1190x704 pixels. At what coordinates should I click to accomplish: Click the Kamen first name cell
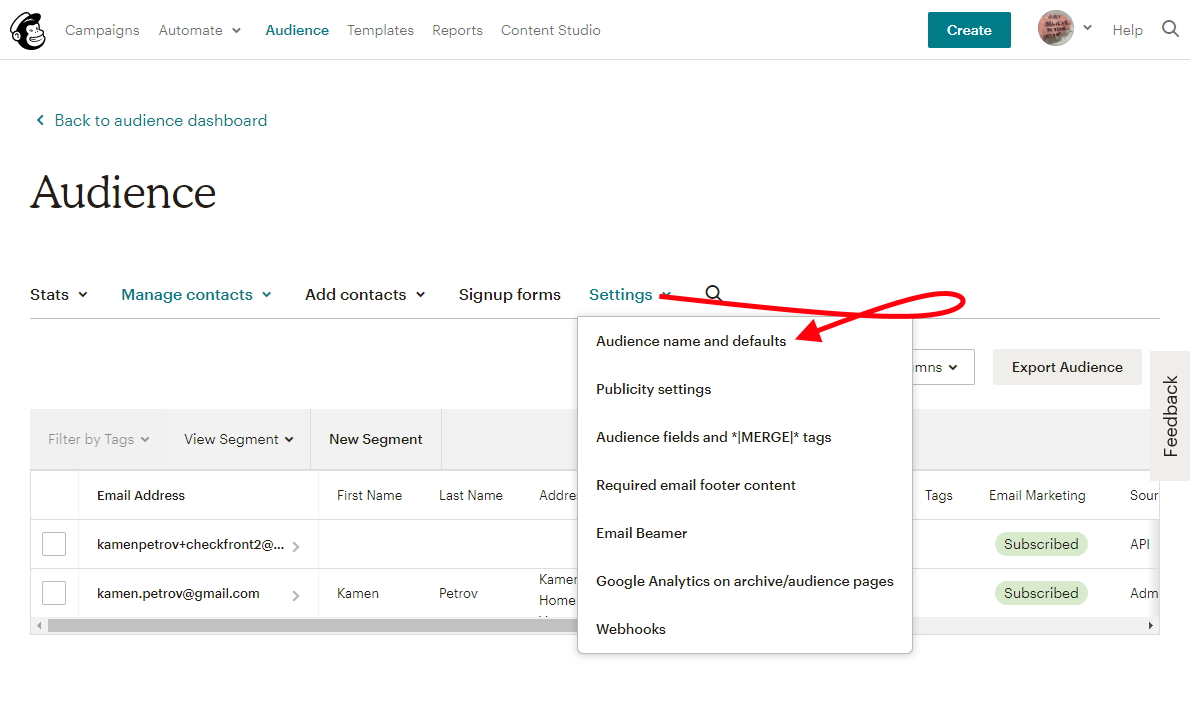(x=357, y=593)
